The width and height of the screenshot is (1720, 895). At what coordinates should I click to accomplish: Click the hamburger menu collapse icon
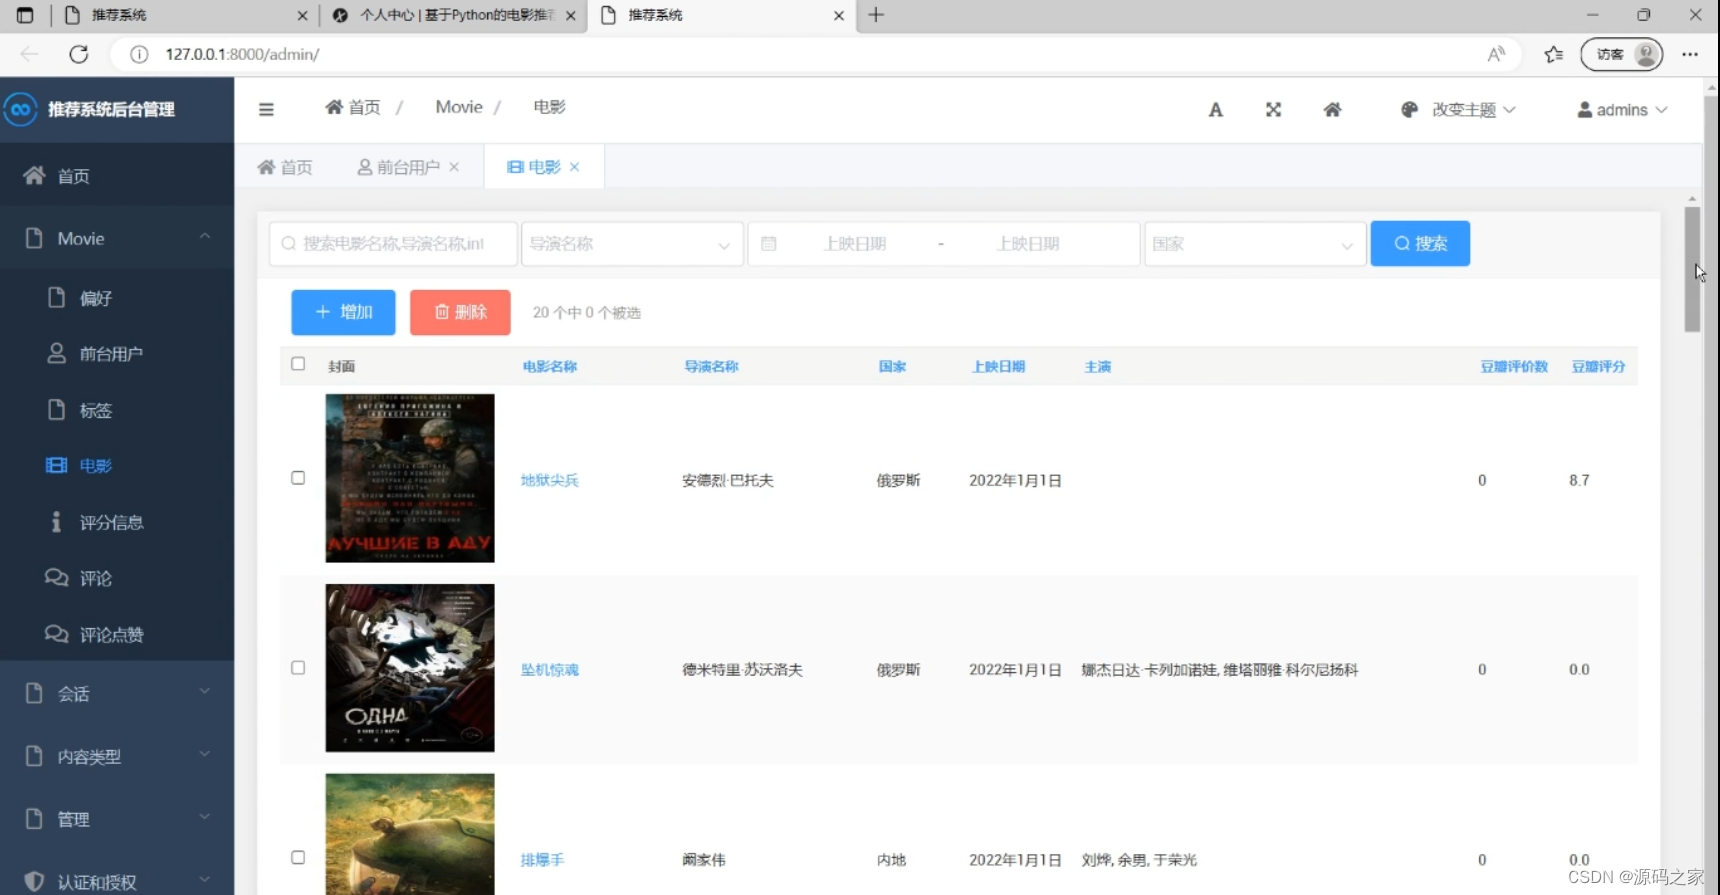click(266, 110)
